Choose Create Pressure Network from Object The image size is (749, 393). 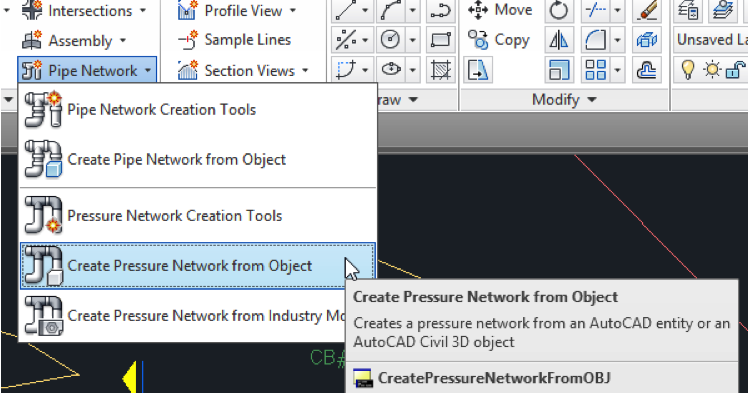(x=198, y=266)
